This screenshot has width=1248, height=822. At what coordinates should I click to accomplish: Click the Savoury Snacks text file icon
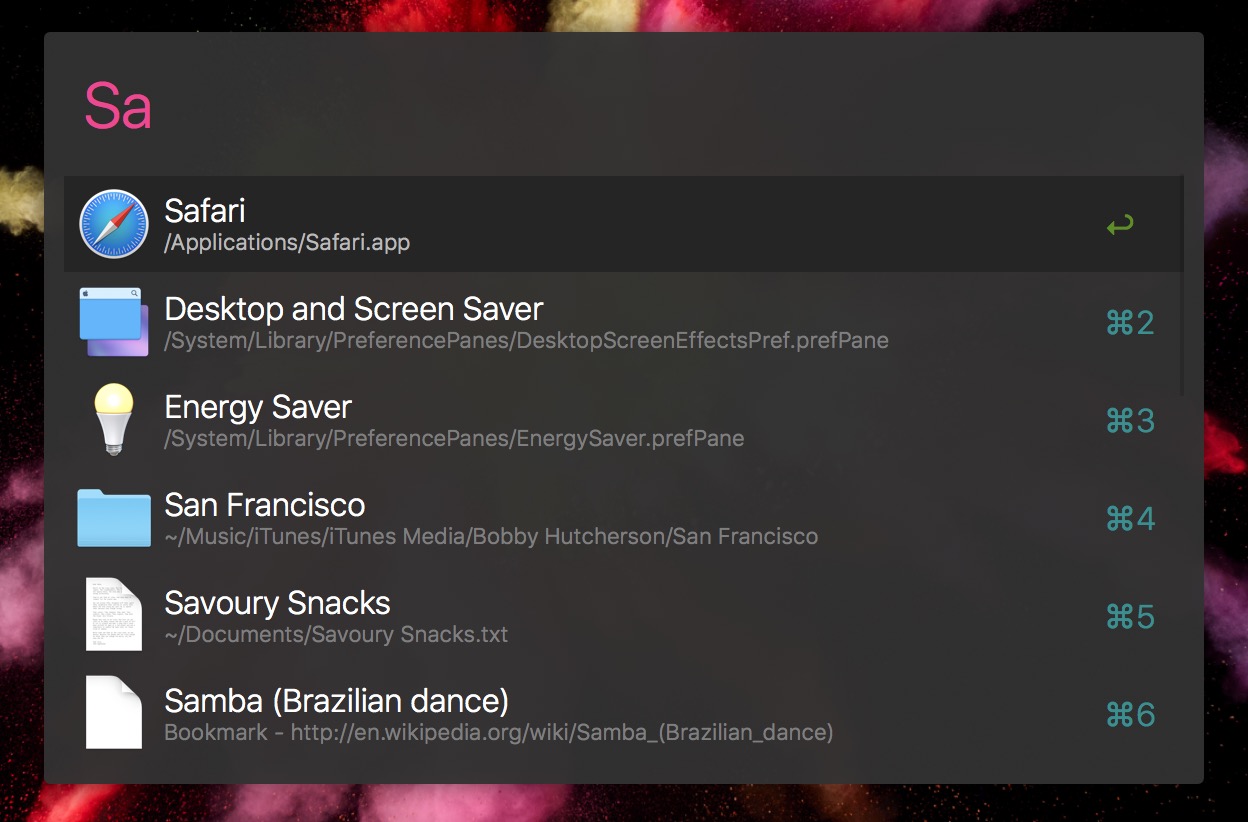(x=114, y=615)
